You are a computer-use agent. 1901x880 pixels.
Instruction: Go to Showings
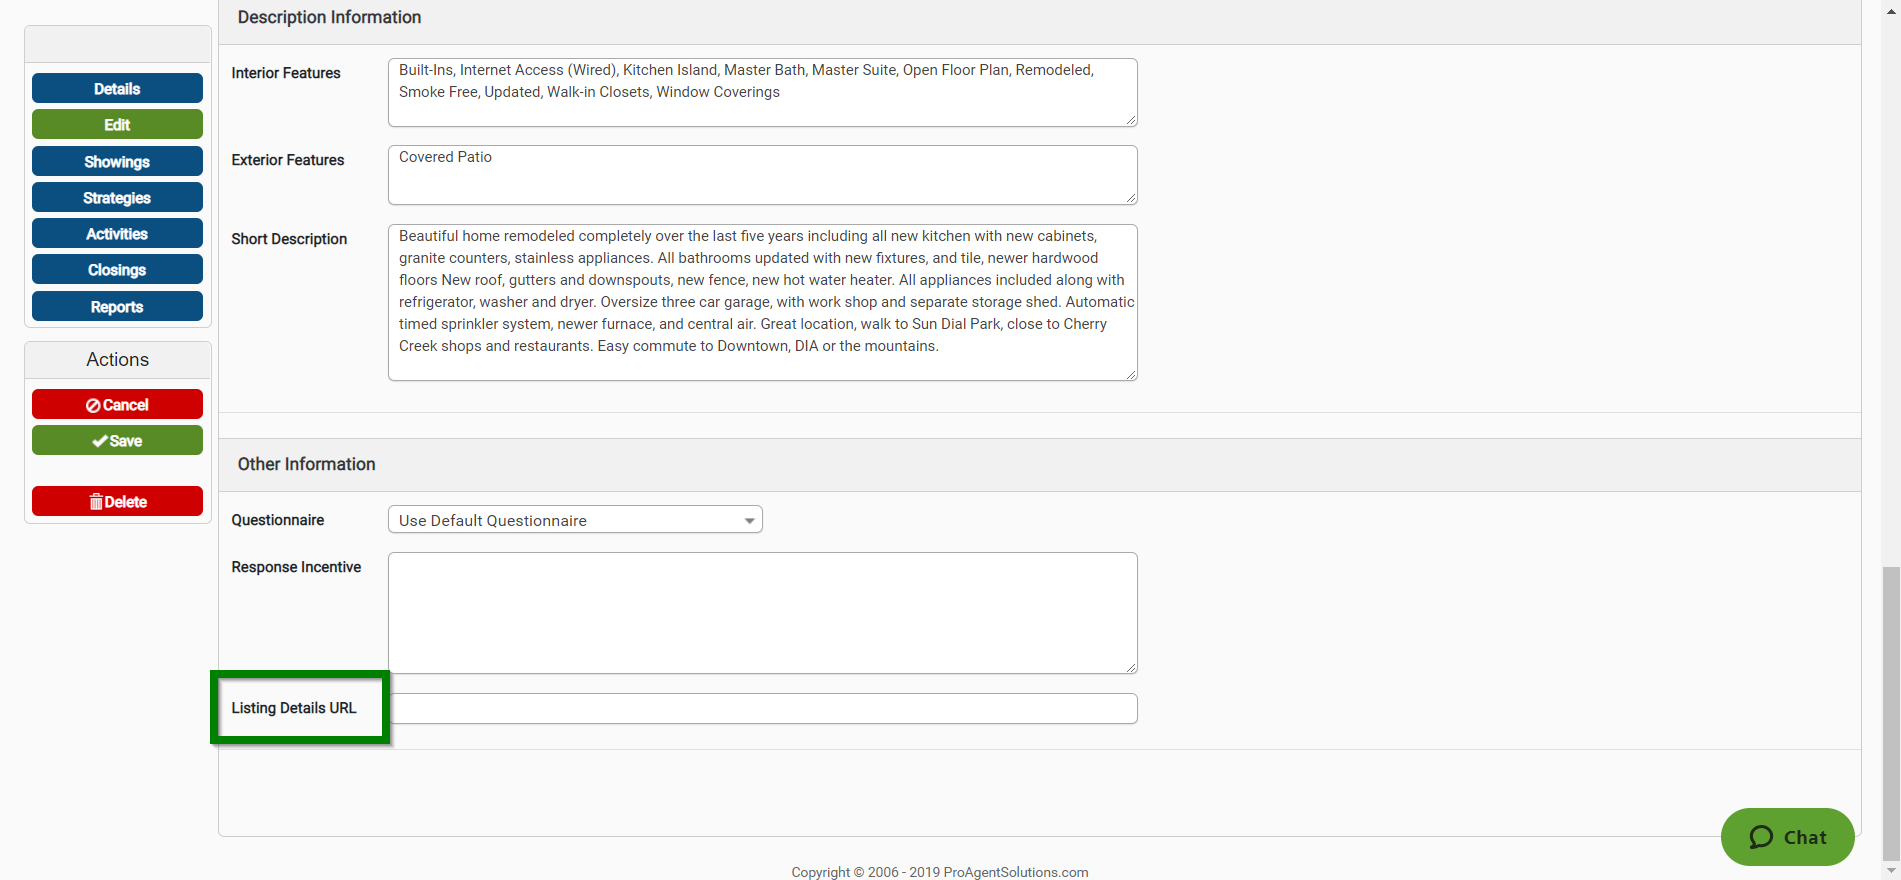pyautogui.click(x=117, y=161)
